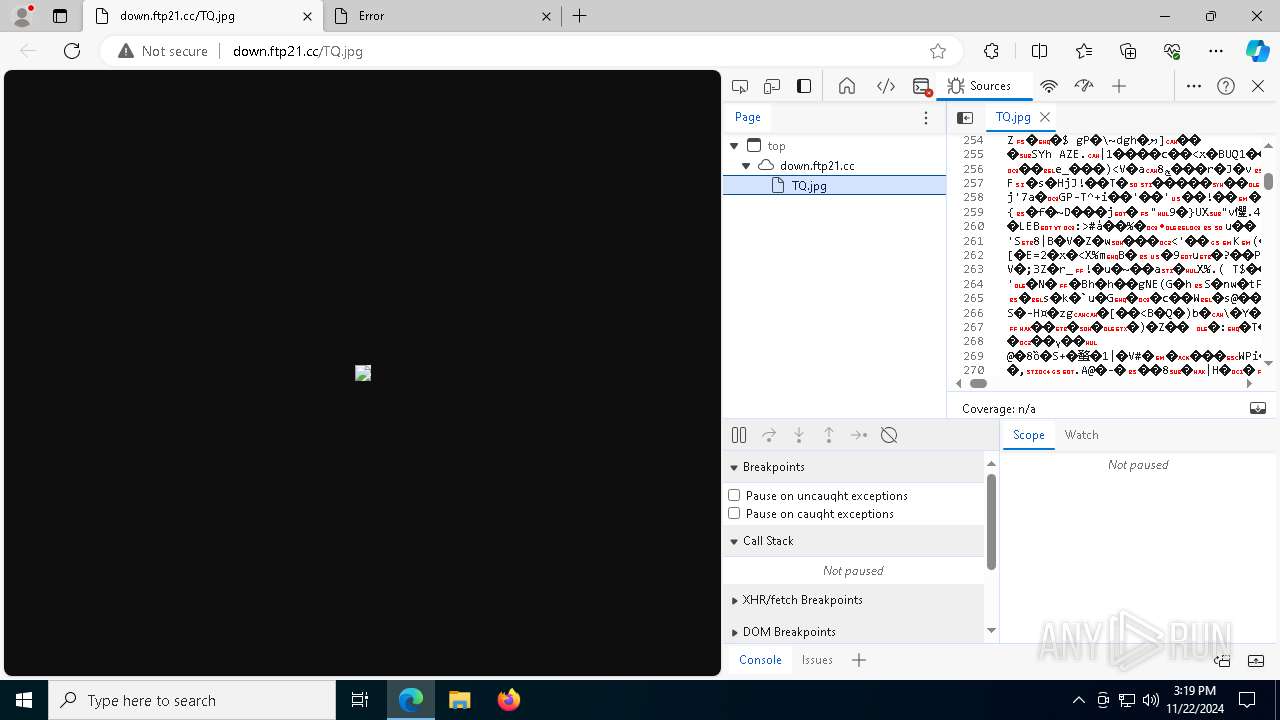Open the Console drawer tab
Screen dimensions: 1280x720
coord(760,660)
